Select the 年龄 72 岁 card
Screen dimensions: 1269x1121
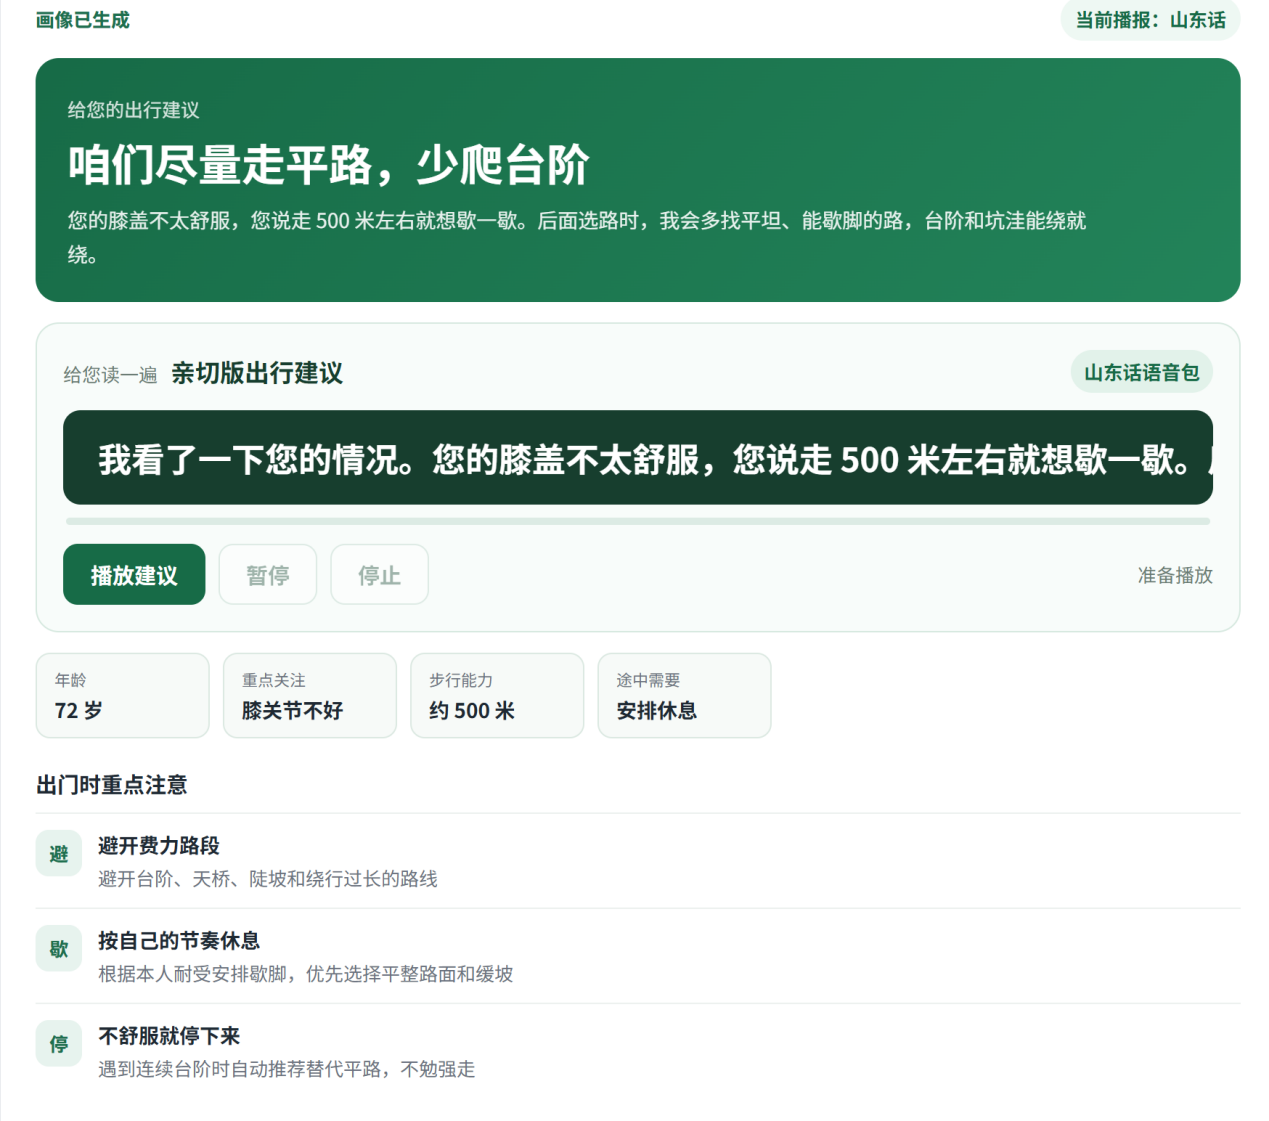[122, 696]
